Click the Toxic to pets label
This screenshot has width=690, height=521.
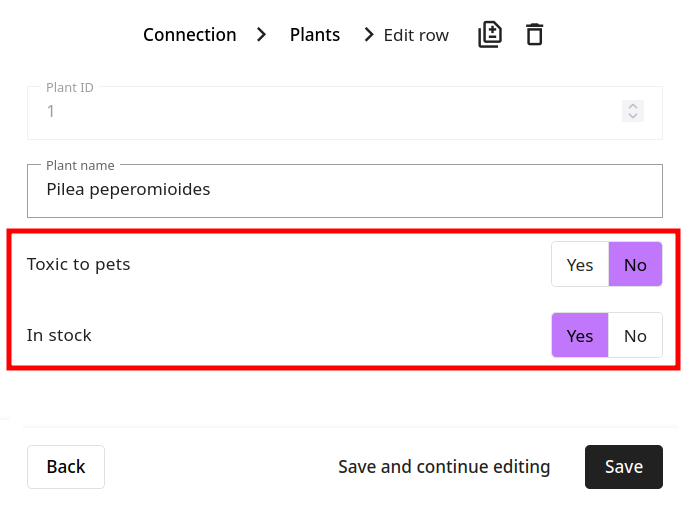(x=79, y=265)
